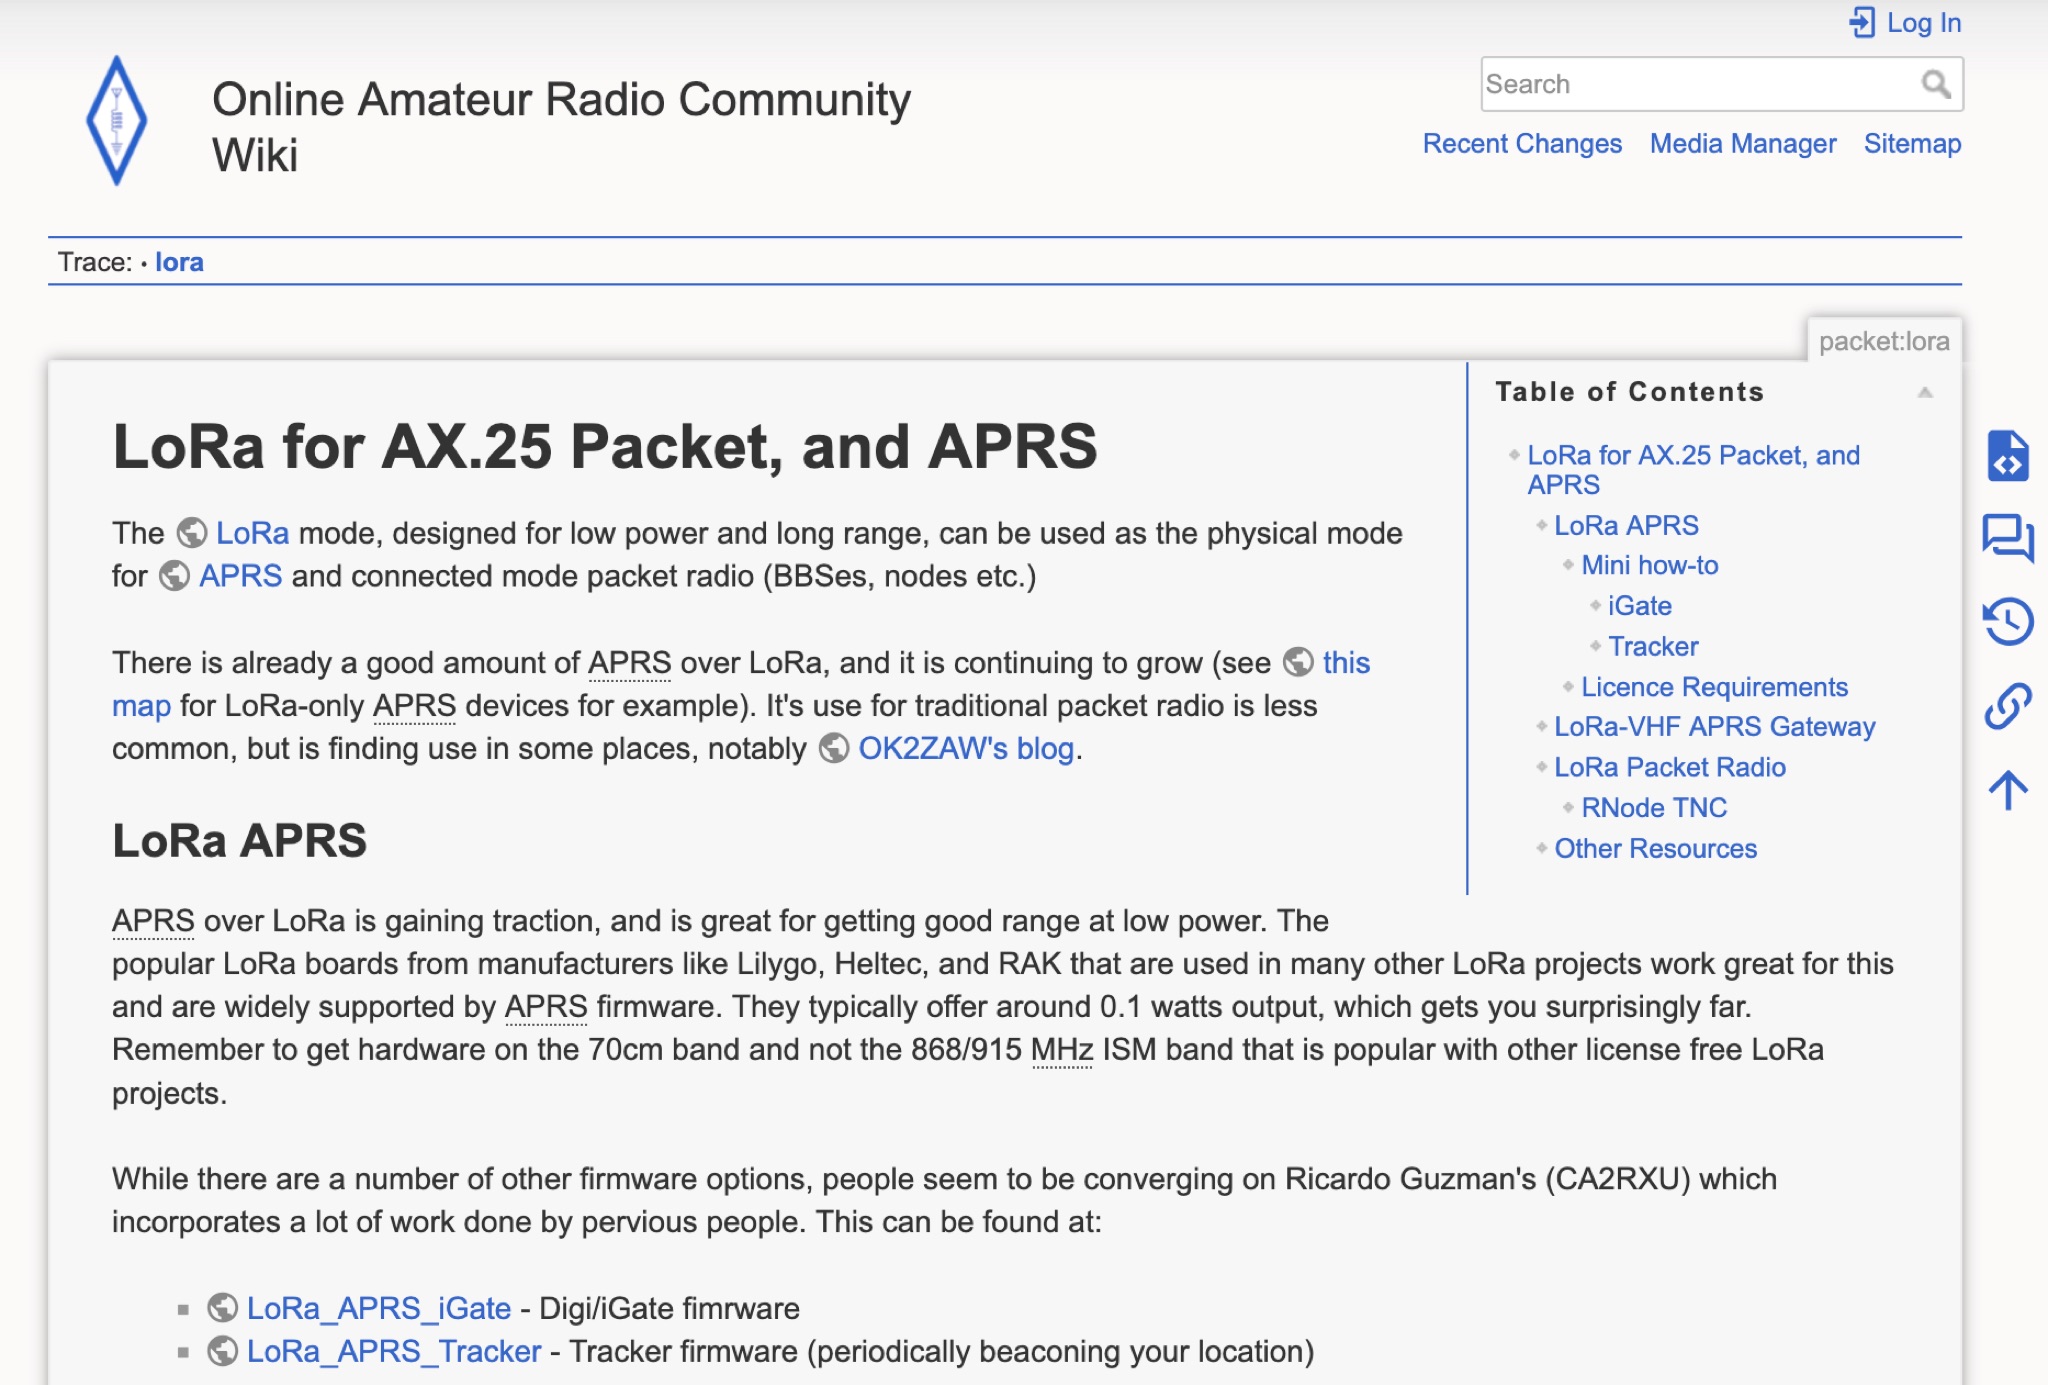Click the lora trace breadcrumb
Viewport: 2048px width, 1385px height.
point(179,262)
